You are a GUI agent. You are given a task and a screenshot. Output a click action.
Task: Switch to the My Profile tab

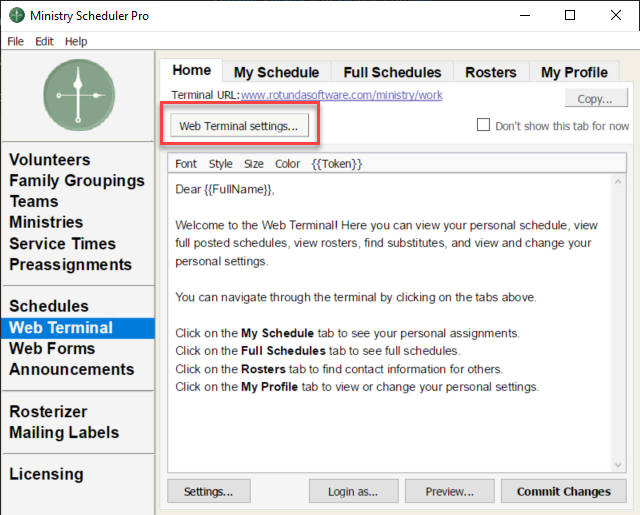pos(574,73)
